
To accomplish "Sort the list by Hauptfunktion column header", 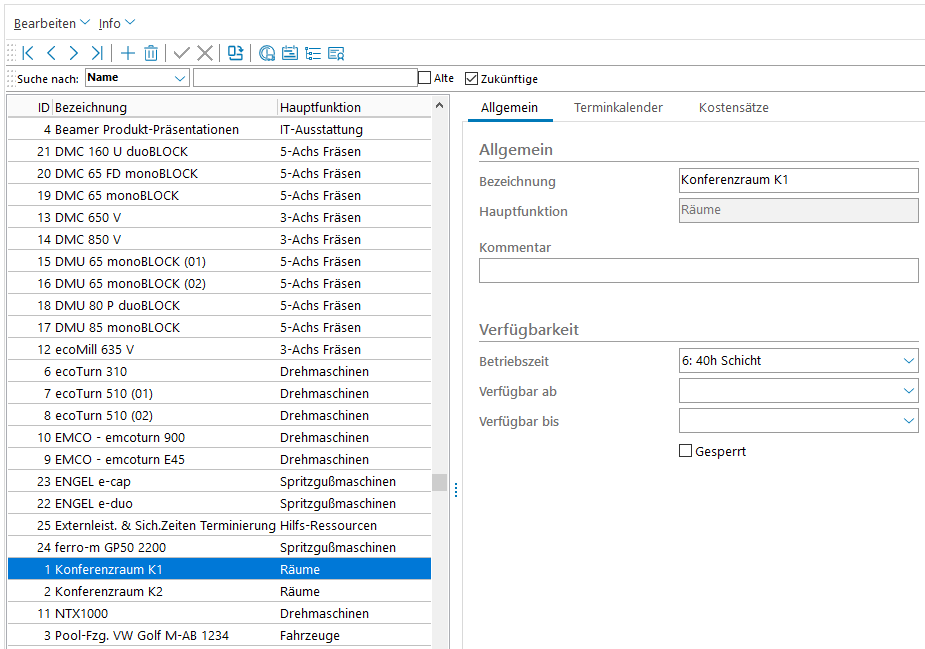I will [321, 107].
